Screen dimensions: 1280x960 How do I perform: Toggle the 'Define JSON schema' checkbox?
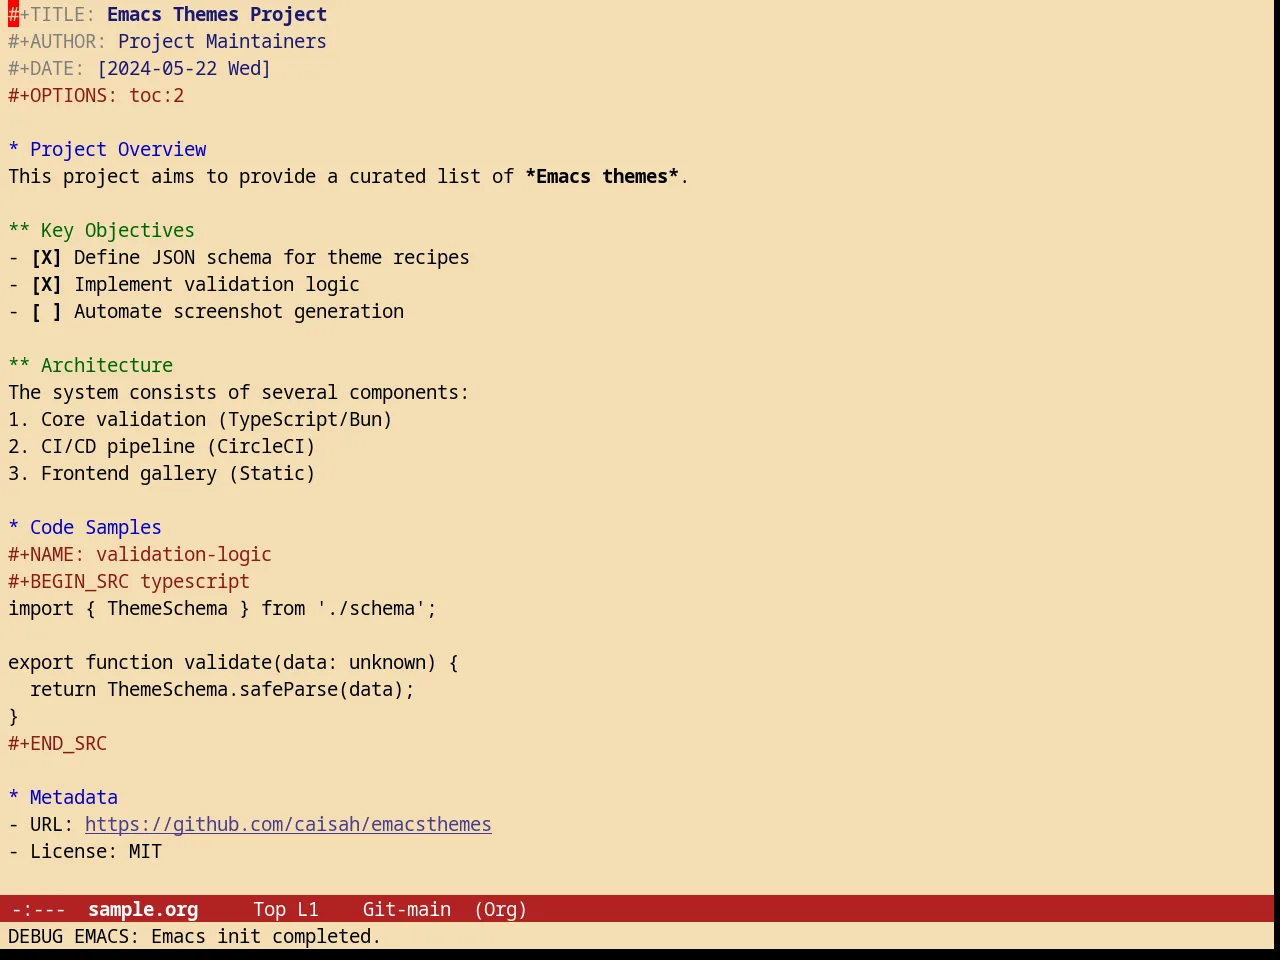(46, 258)
